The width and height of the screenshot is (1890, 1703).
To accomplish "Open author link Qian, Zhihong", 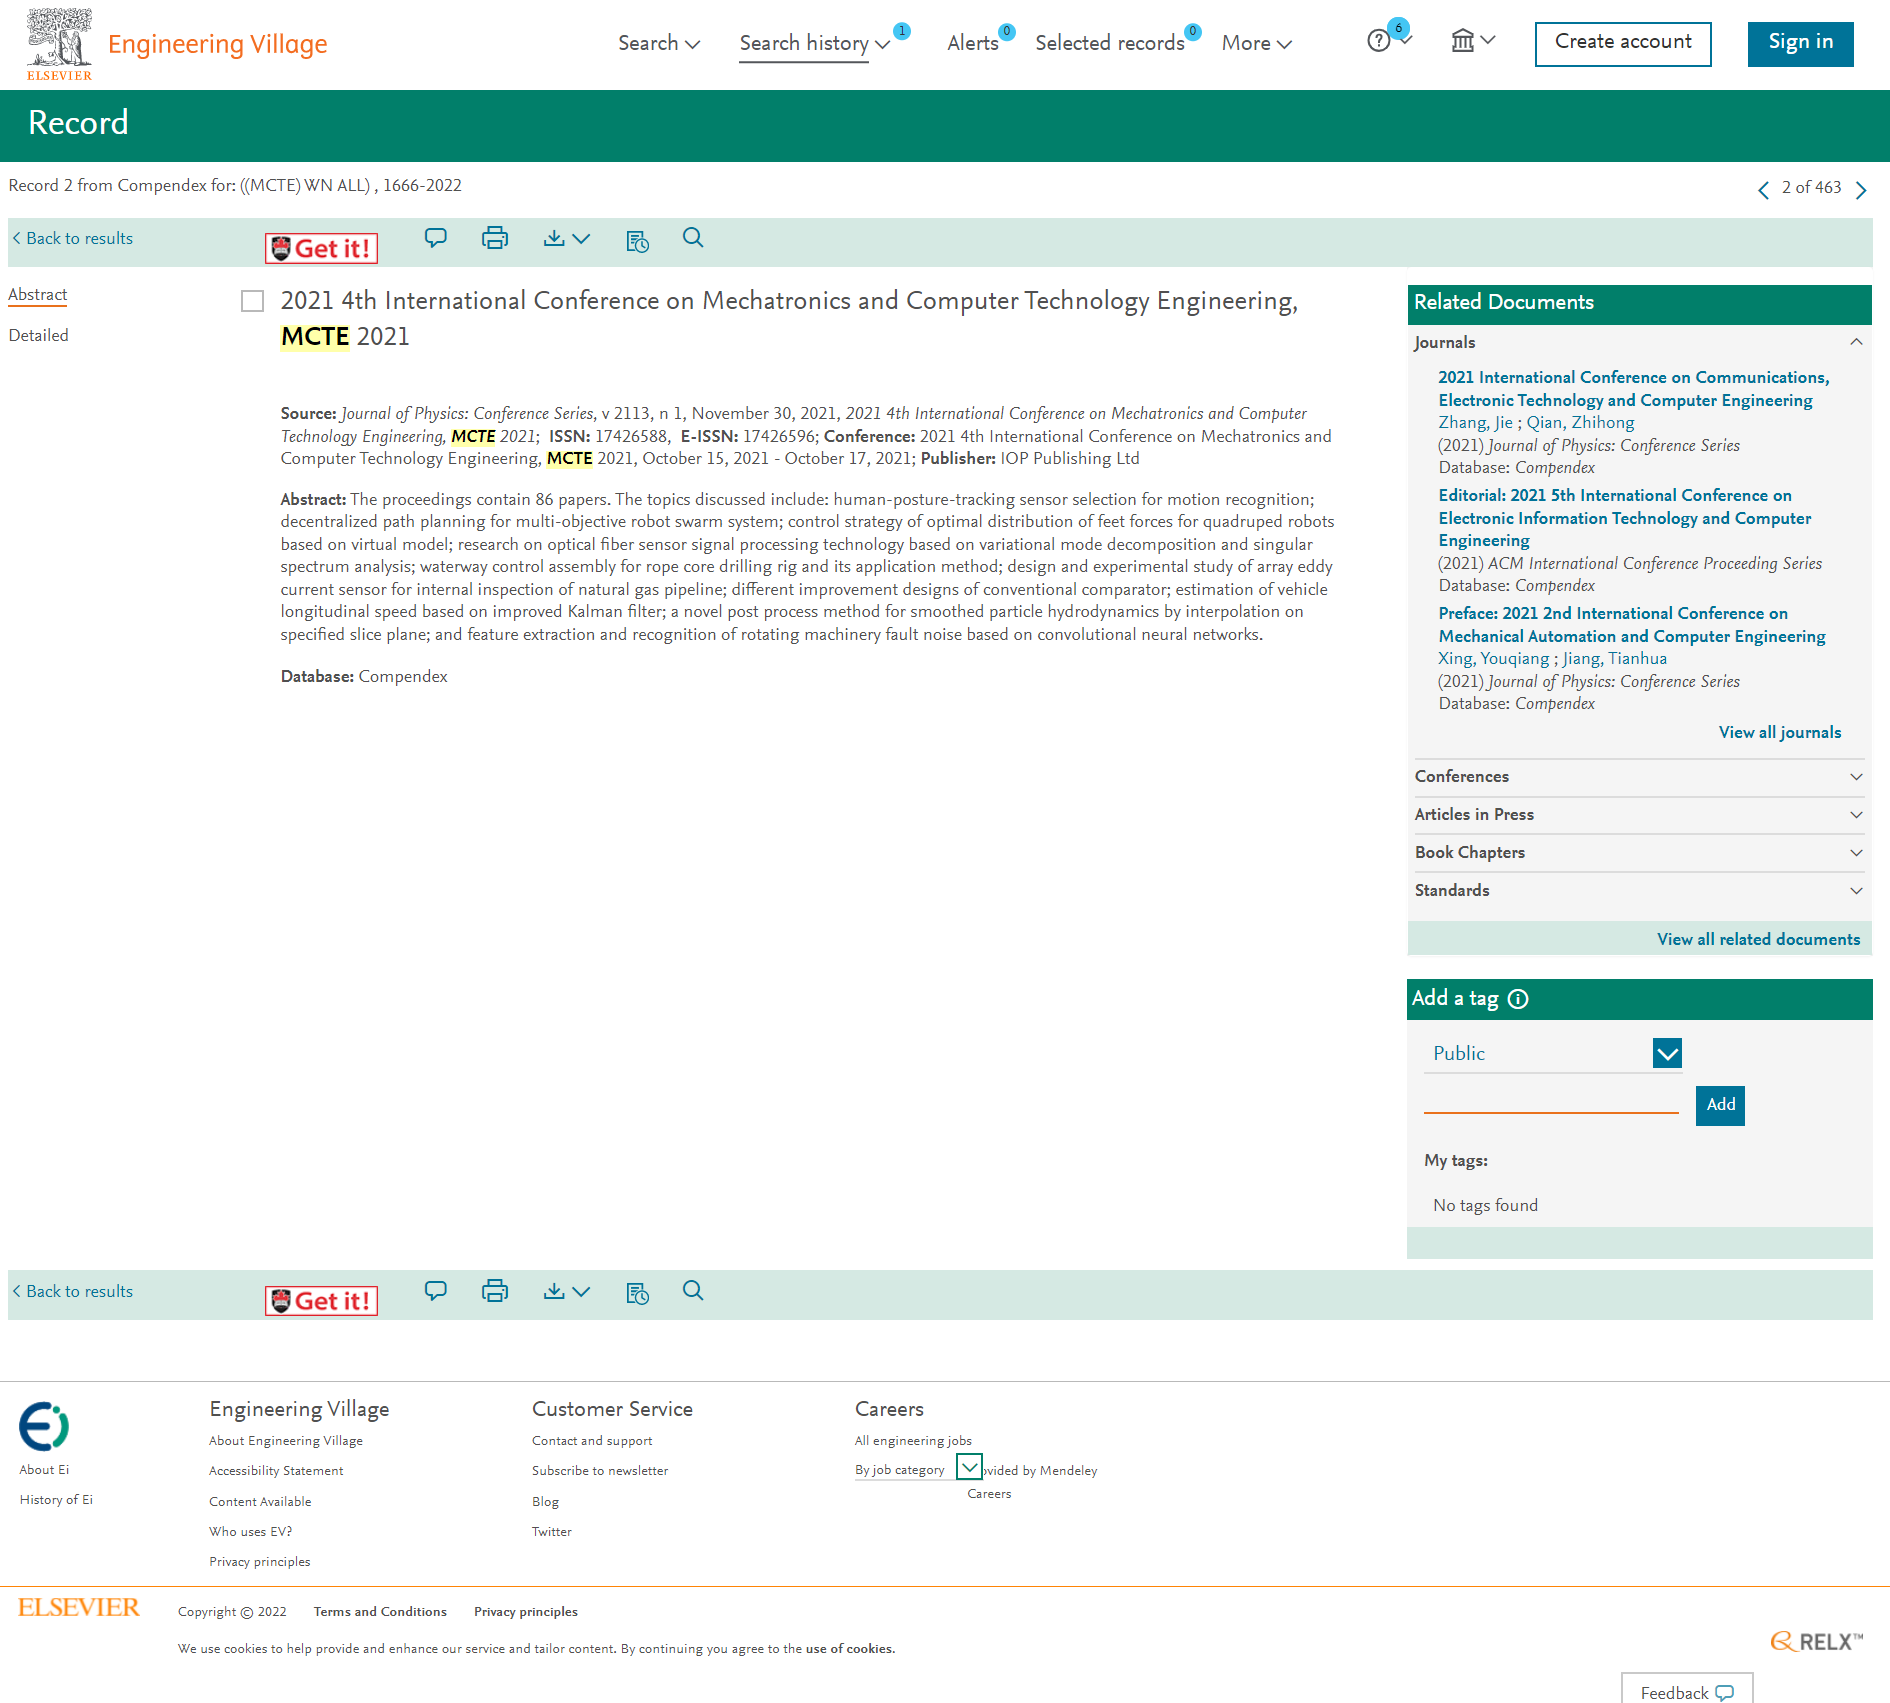I will 1580,423.
